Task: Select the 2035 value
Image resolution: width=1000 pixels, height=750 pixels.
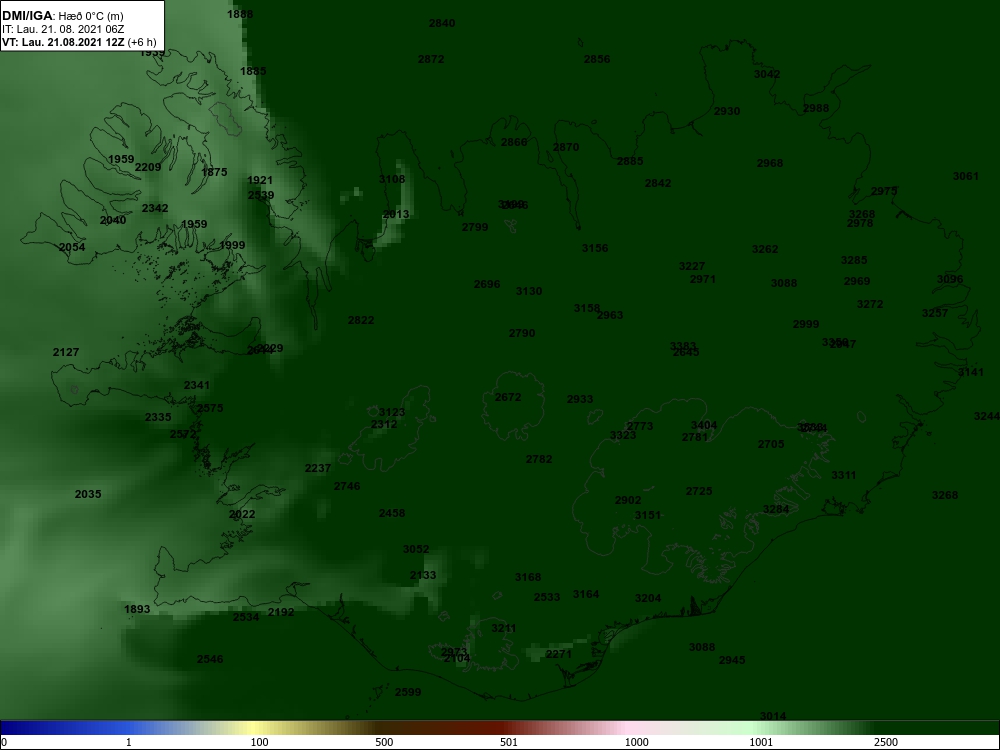Action: click(x=88, y=494)
